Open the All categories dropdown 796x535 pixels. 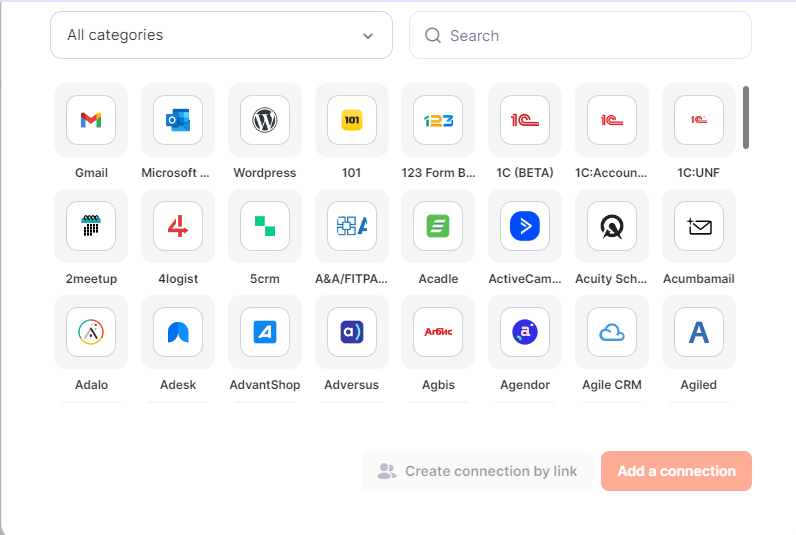tap(221, 35)
